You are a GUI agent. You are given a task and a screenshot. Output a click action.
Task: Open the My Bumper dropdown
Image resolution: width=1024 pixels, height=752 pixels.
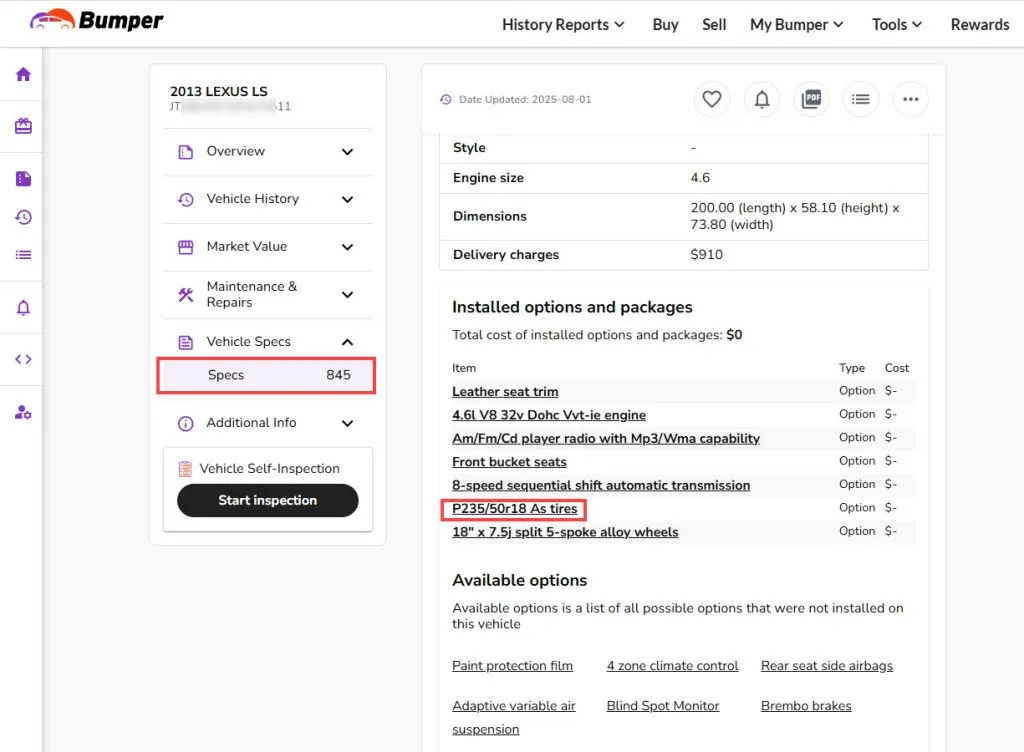[797, 25]
